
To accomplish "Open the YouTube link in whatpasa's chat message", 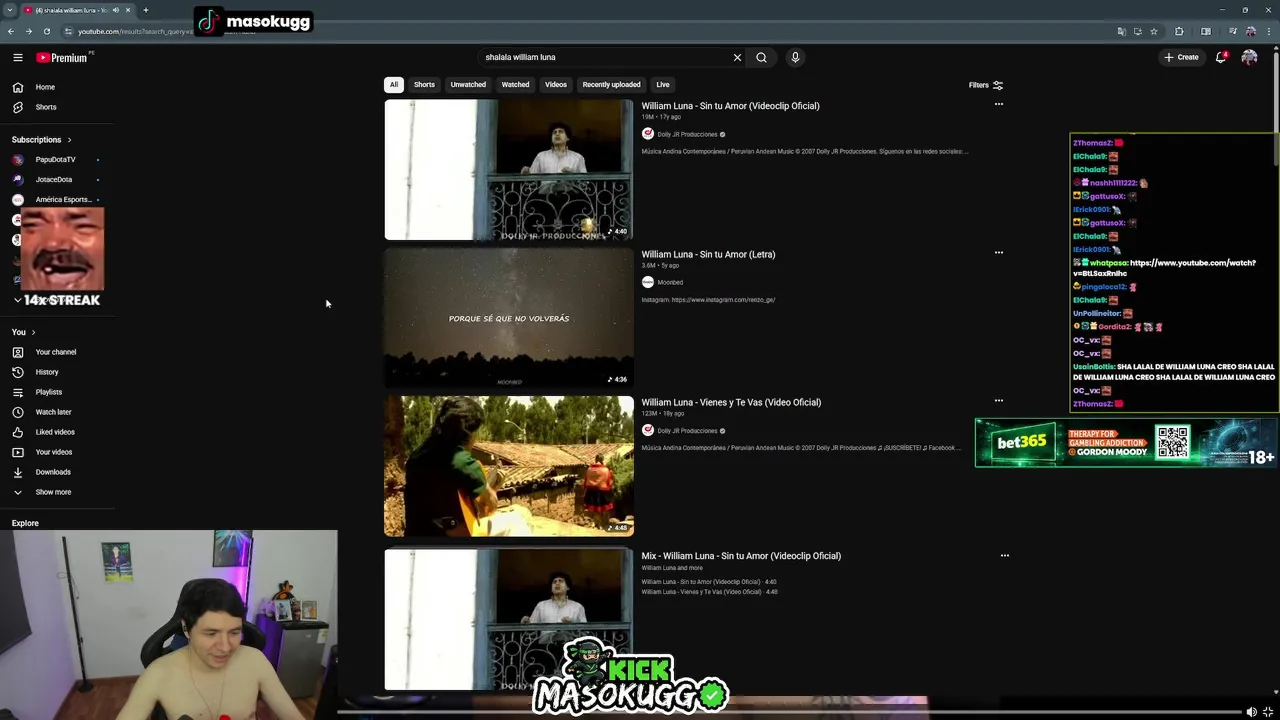I will (x=1165, y=268).
